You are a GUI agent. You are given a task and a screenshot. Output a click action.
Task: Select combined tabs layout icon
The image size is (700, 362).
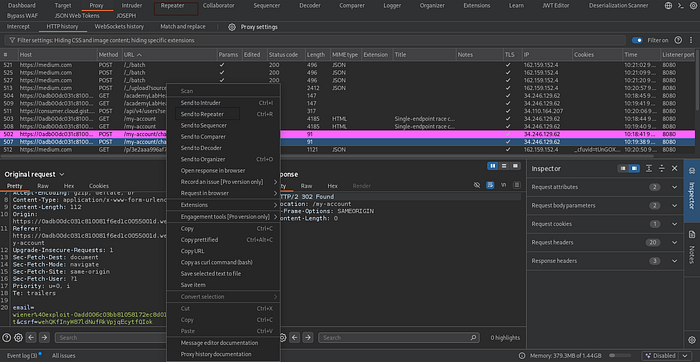[x=515, y=166]
